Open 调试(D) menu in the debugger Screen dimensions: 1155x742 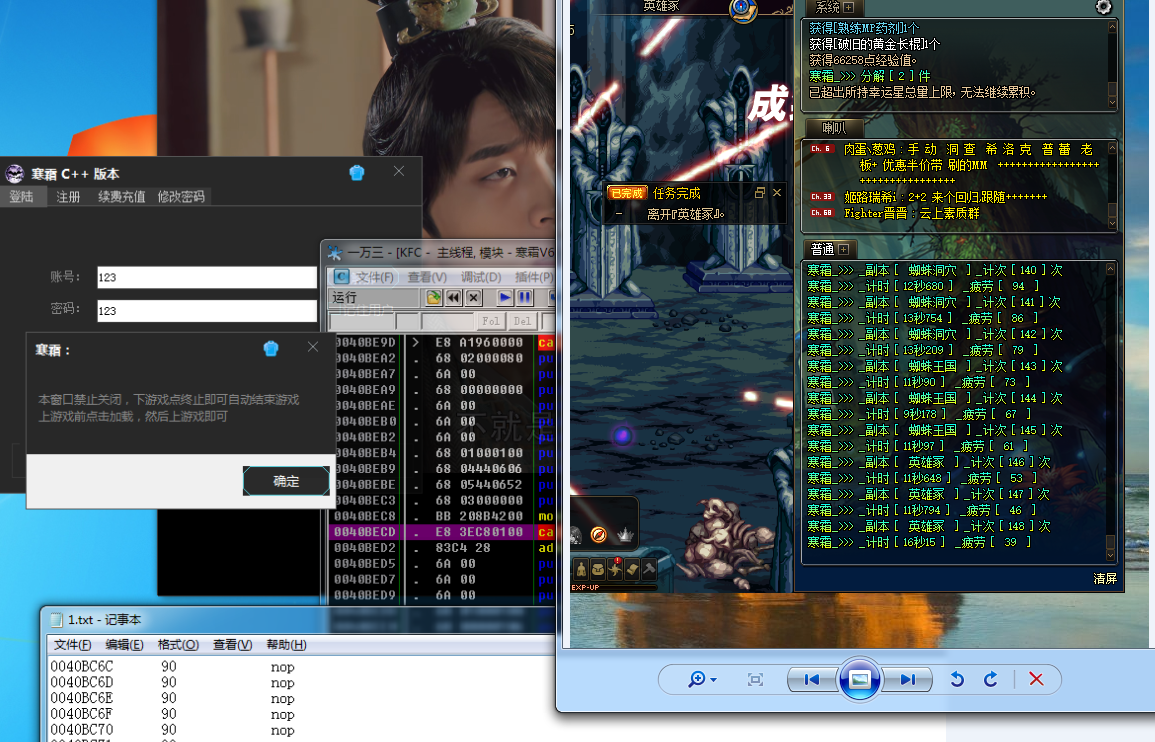click(481, 277)
